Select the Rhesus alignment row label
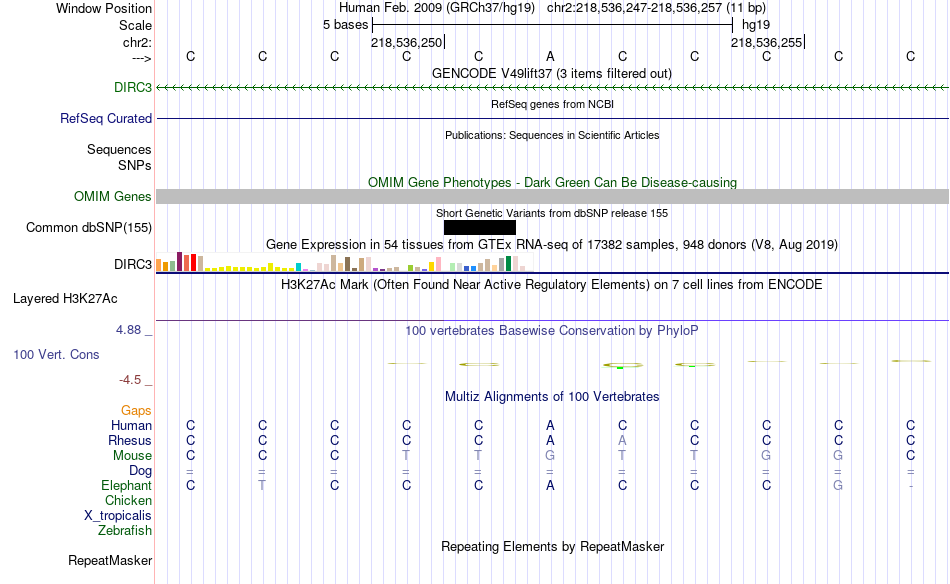Viewport: 950px width, 584px height. click(130, 440)
